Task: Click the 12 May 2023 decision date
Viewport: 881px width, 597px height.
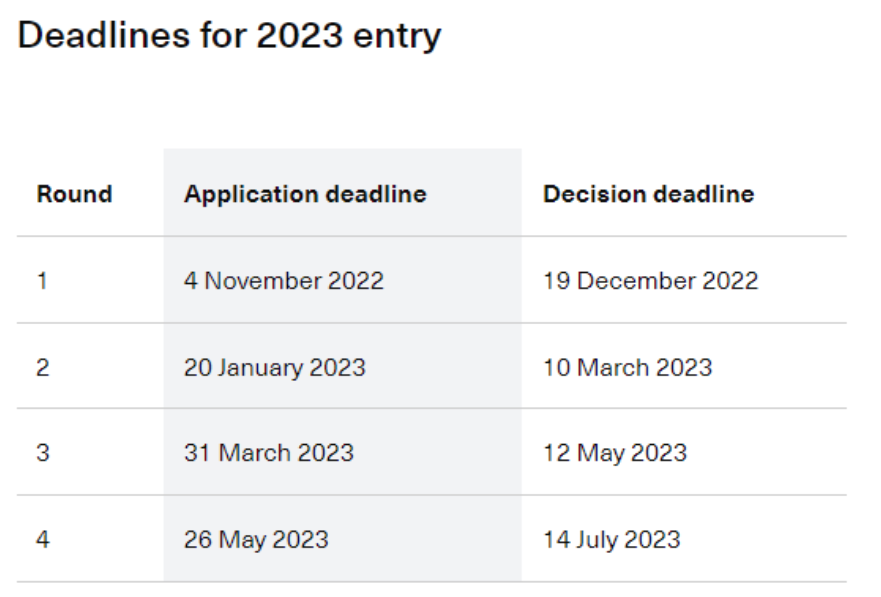Action: coord(614,453)
